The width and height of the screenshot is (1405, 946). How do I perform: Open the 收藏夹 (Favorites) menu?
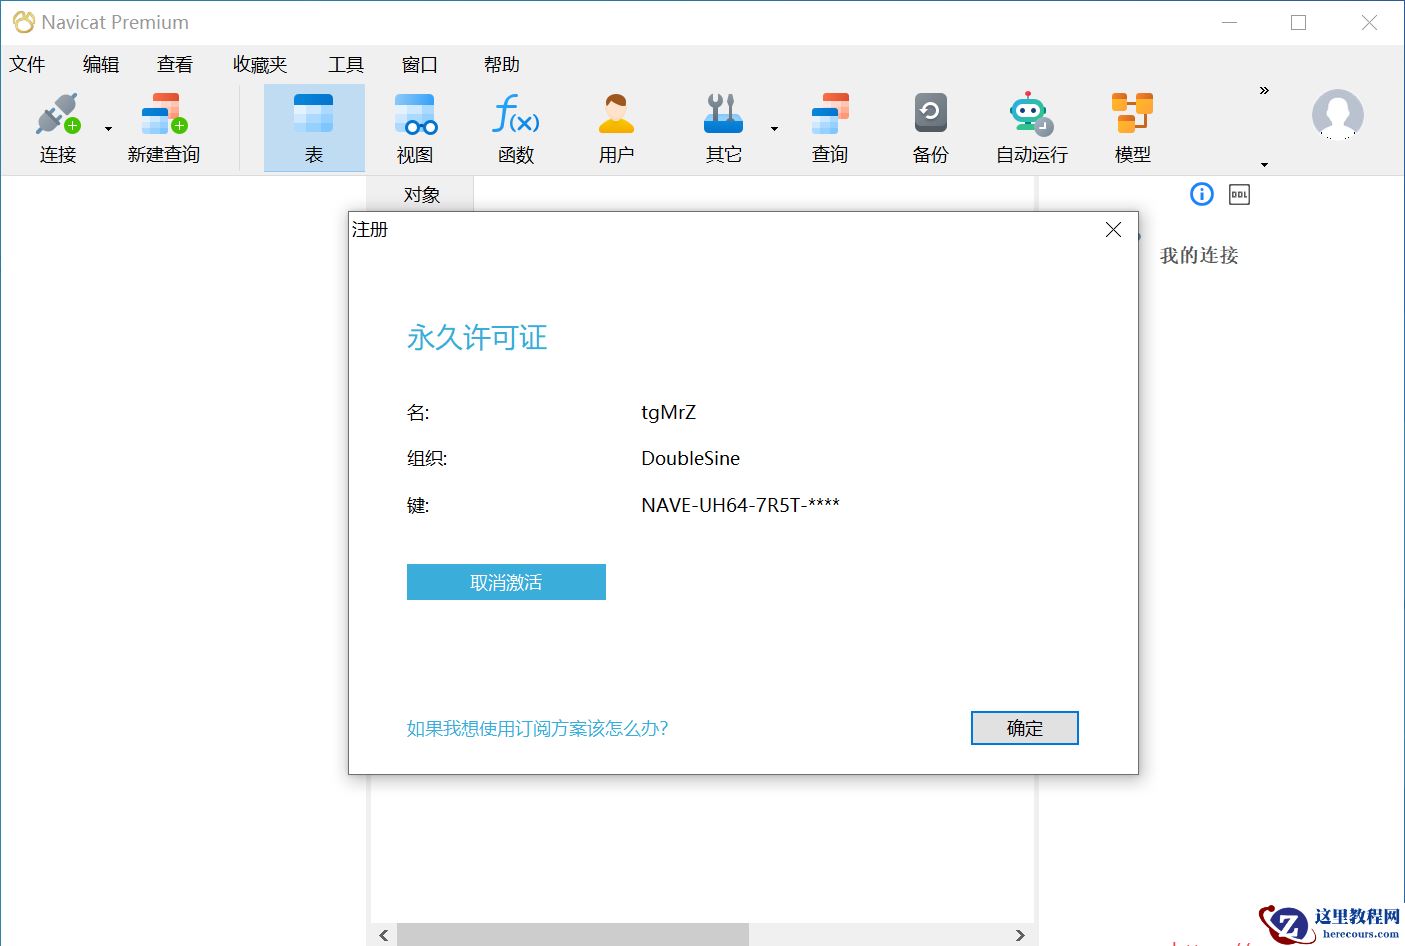tap(260, 65)
